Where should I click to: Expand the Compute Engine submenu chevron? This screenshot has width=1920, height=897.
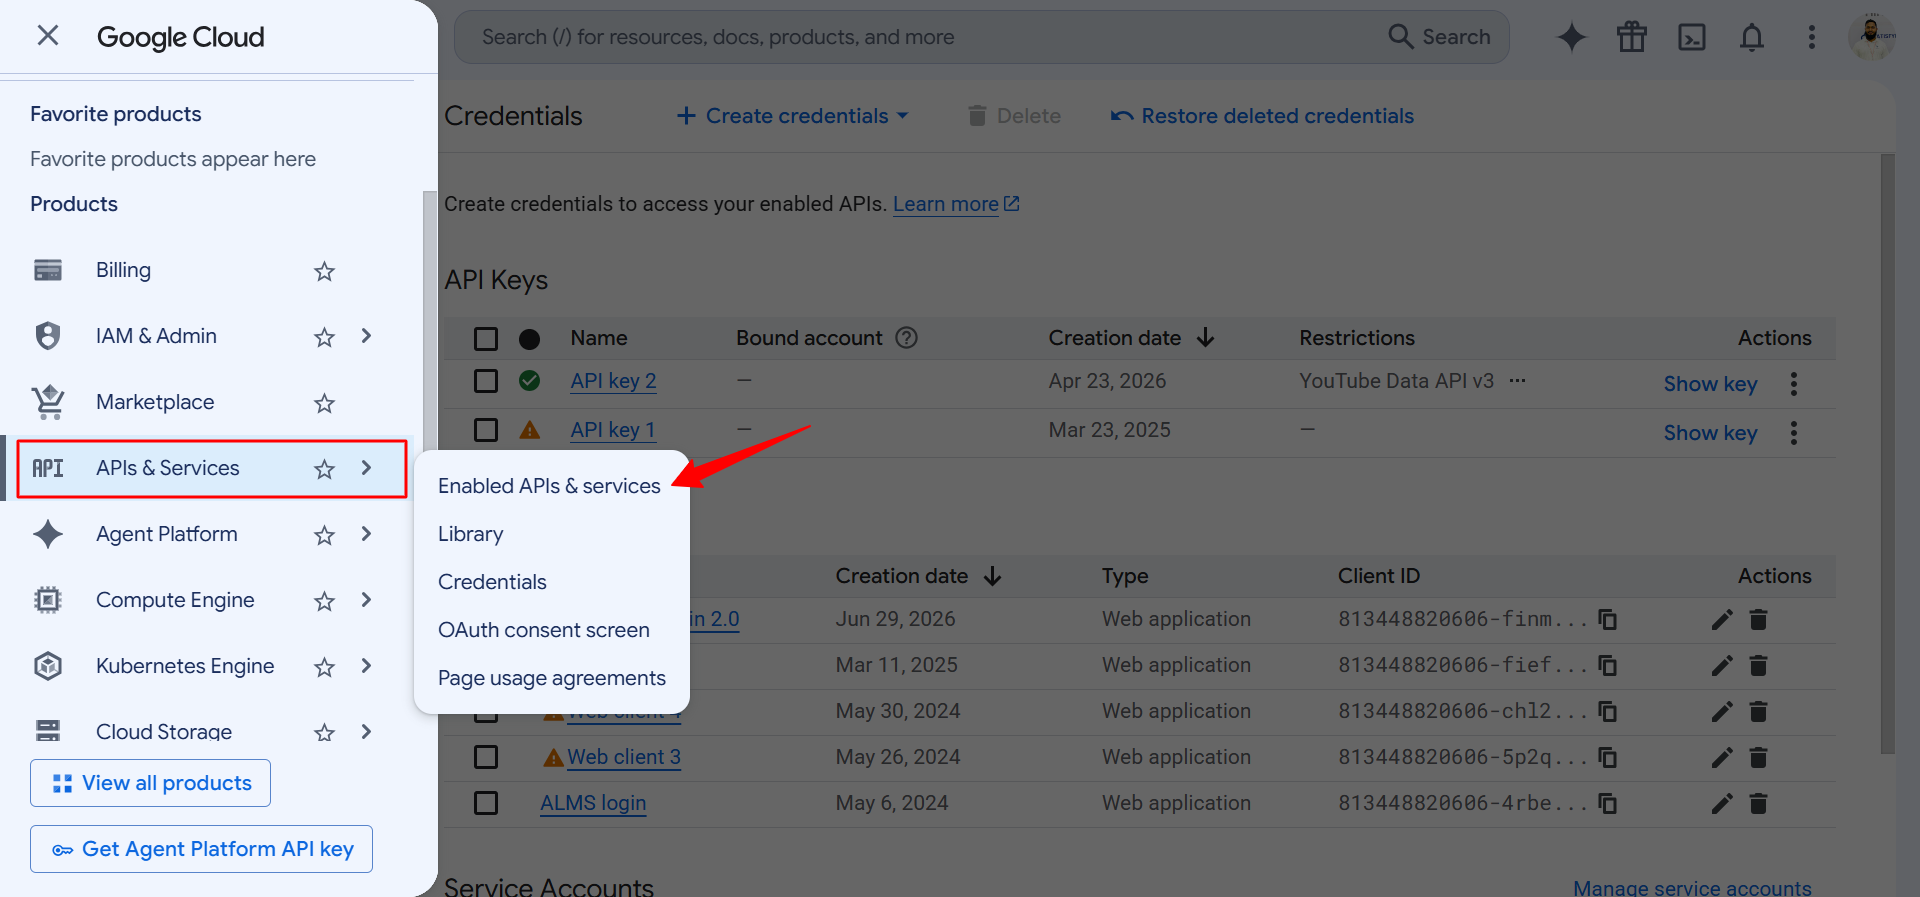[366, 600]
